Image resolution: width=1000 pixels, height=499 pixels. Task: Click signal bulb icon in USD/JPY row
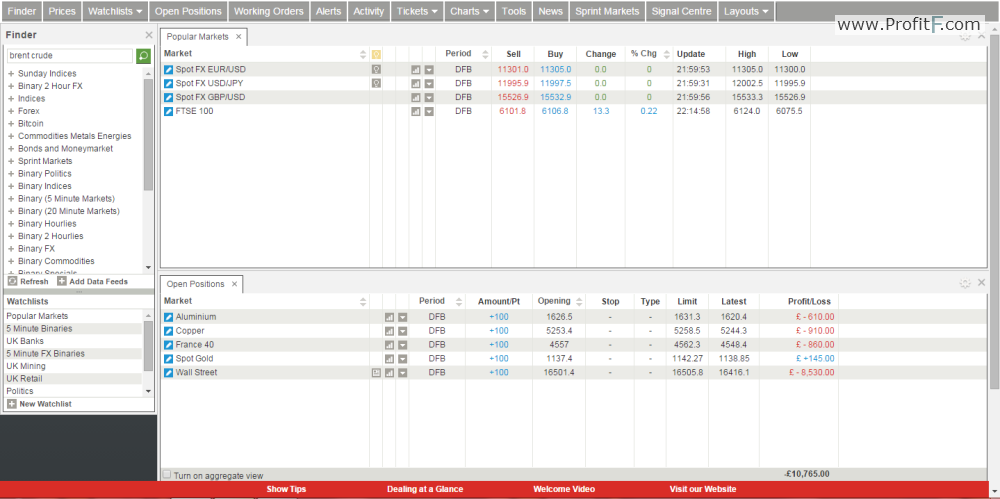tap(376, 83)
